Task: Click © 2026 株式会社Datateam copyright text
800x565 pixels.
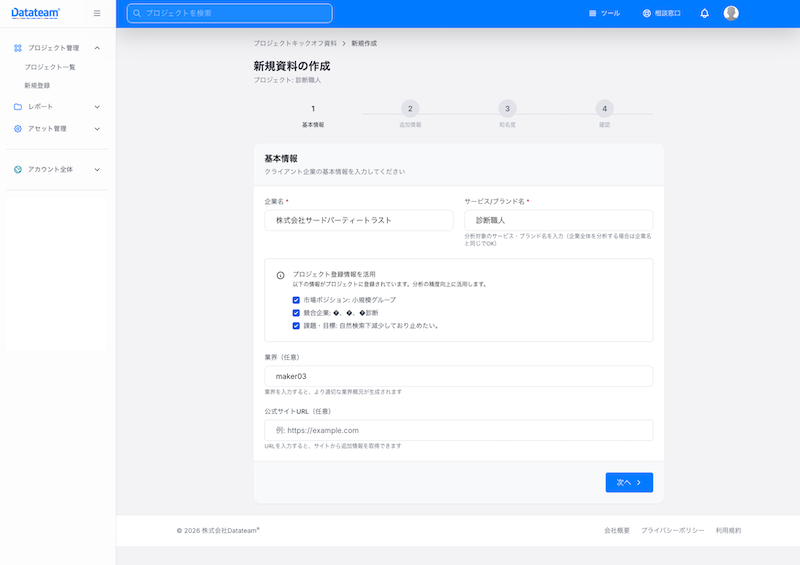Action: 218,531
